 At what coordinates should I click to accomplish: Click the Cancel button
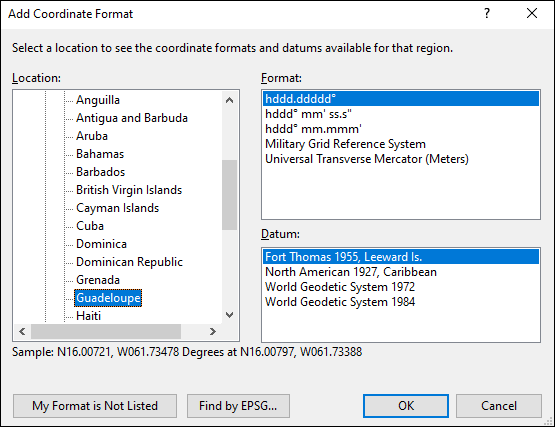point(499,406)
